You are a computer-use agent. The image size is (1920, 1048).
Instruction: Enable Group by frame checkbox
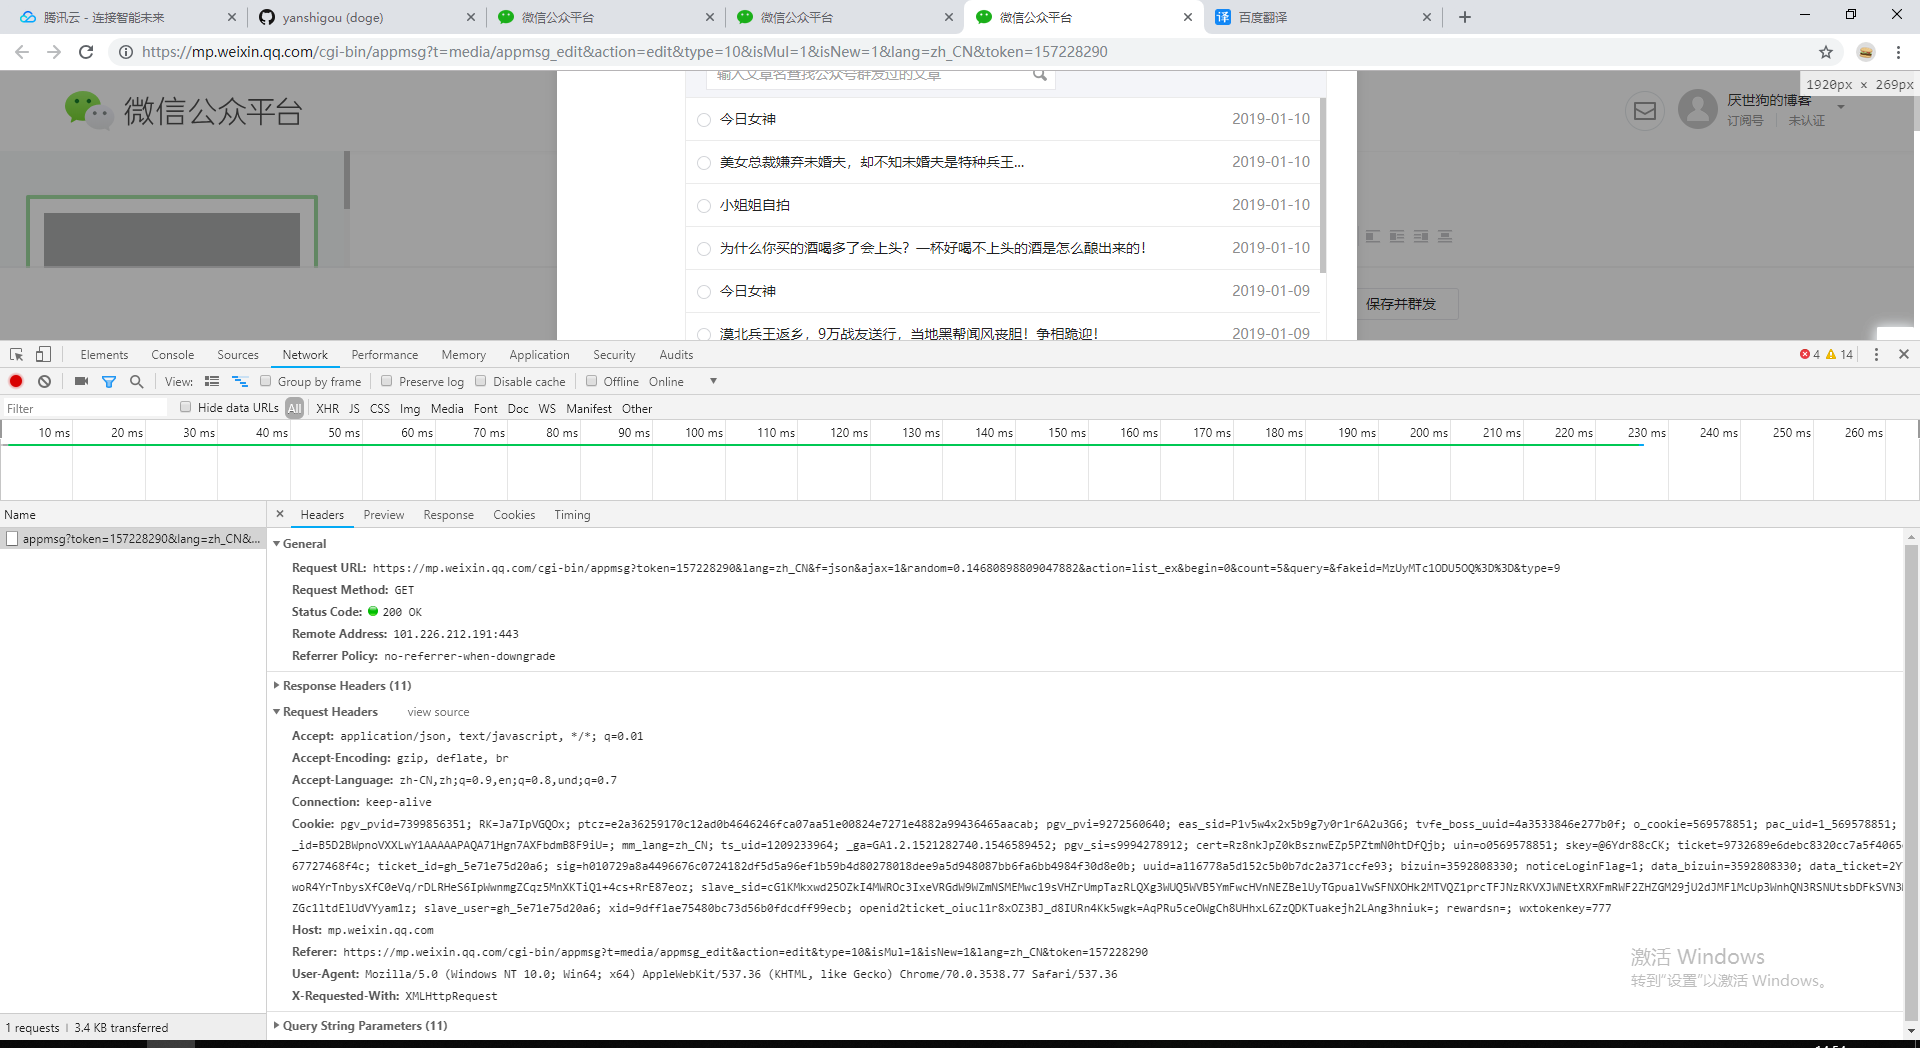point(266,381)
